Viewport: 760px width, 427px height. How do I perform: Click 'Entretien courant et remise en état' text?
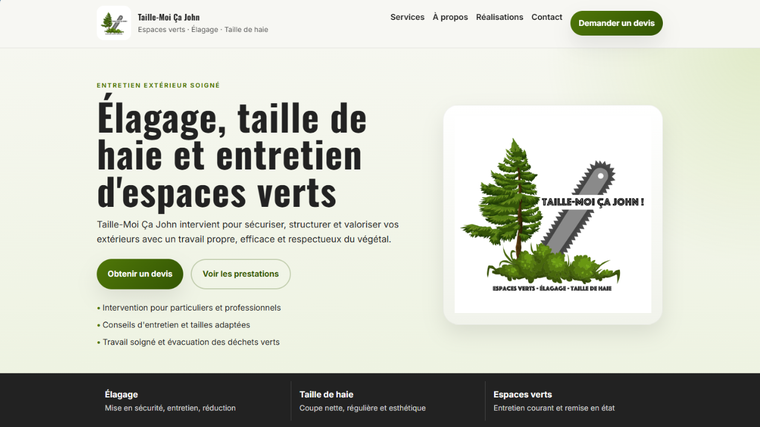[x=554, y=408]
